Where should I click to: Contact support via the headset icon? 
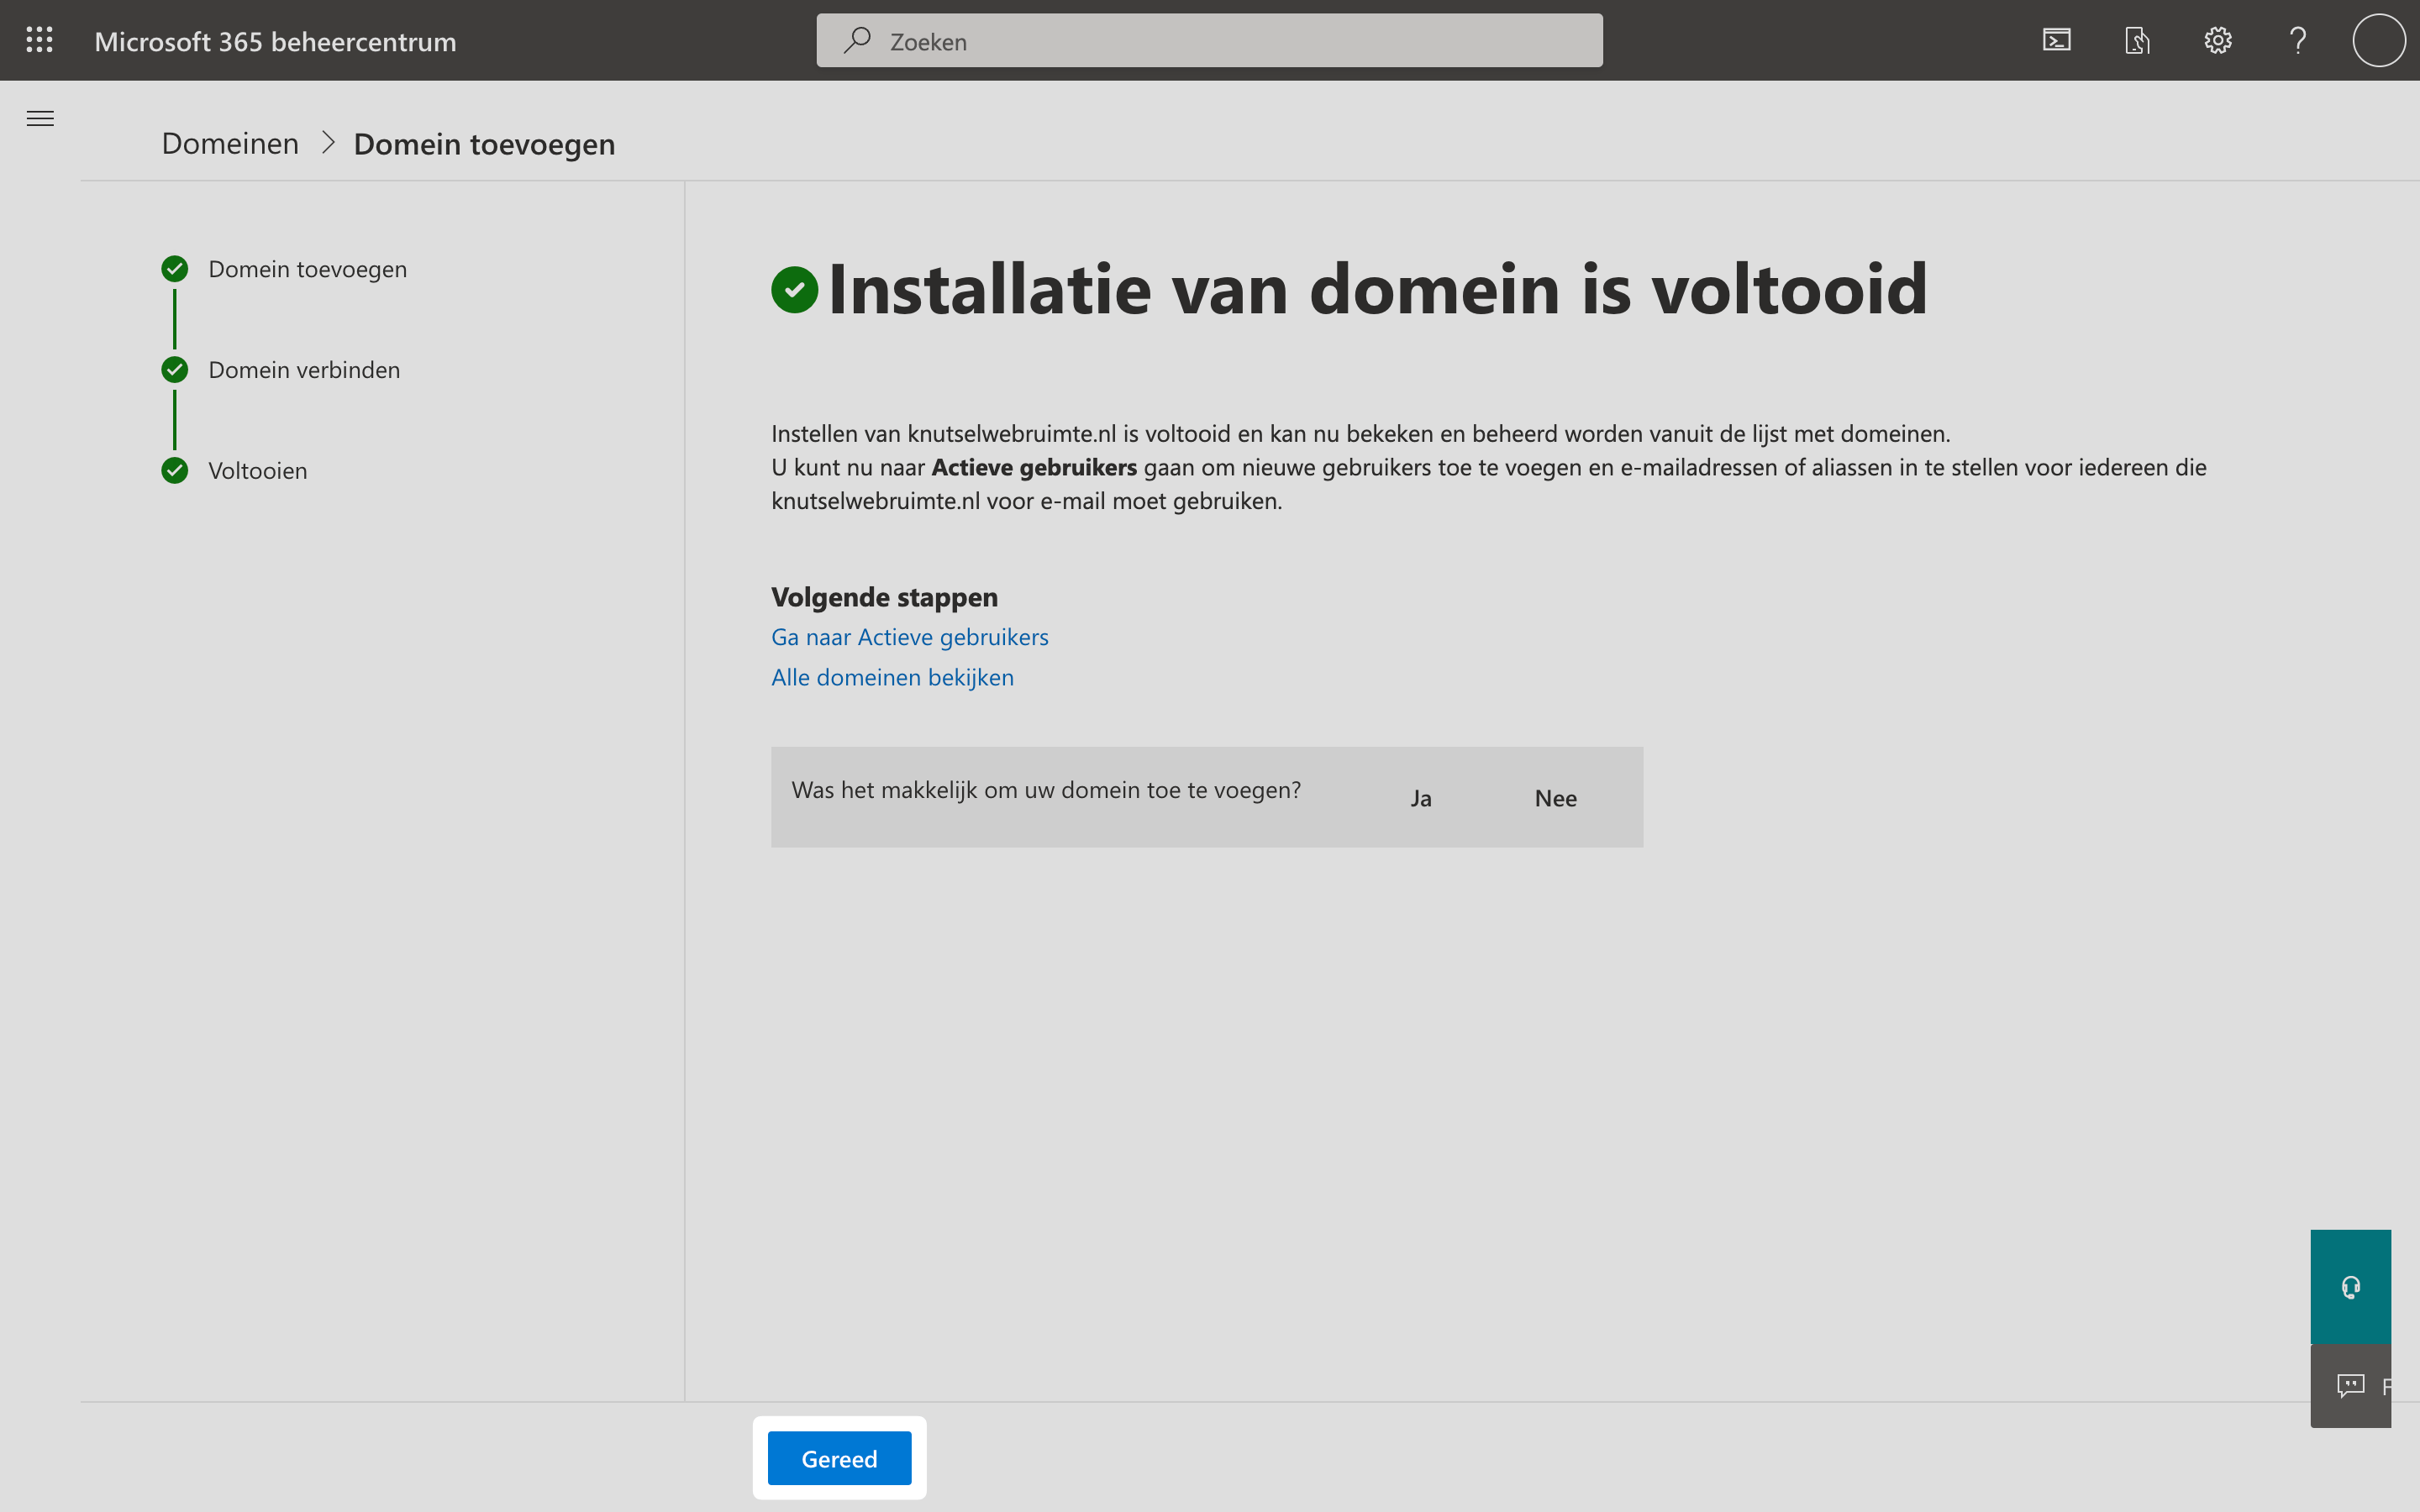2350,1286
